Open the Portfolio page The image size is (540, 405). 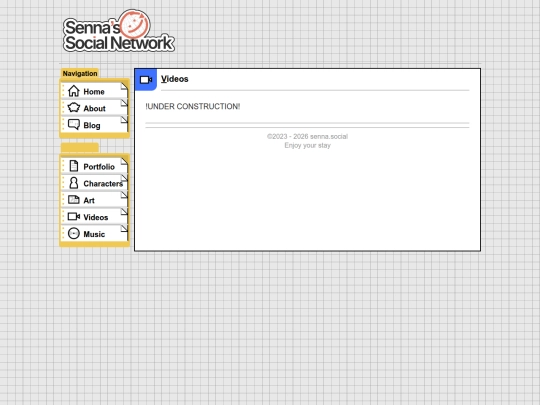94,166
